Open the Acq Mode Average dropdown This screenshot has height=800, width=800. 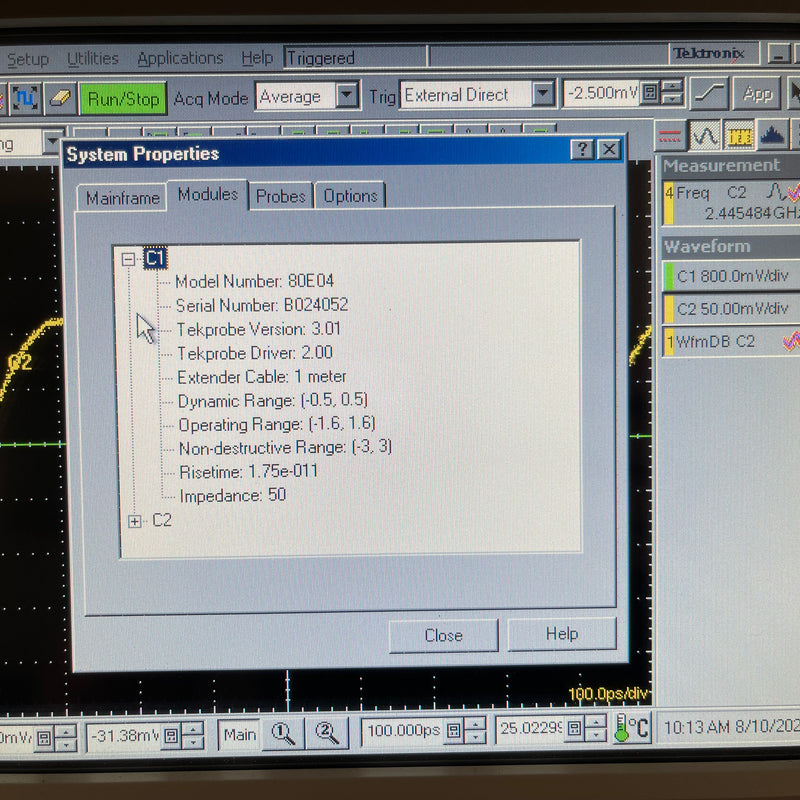coord(347,95)
